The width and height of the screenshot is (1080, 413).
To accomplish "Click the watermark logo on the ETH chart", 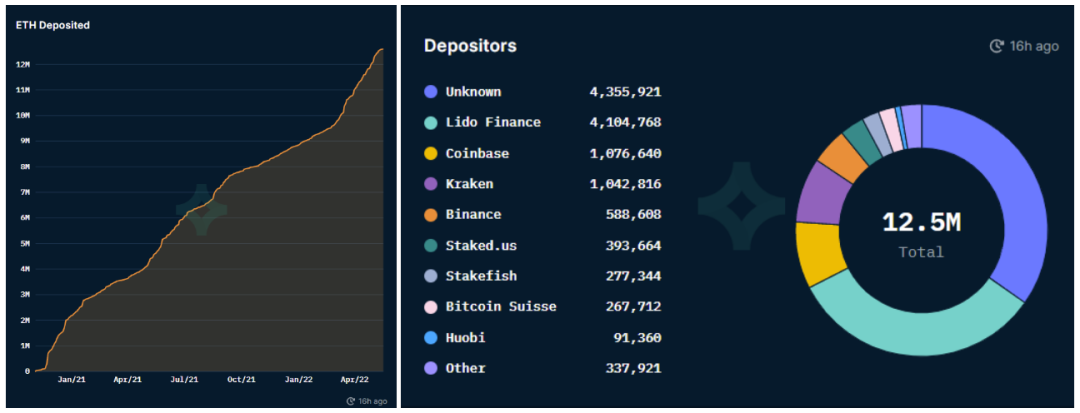I will point(201,209).
